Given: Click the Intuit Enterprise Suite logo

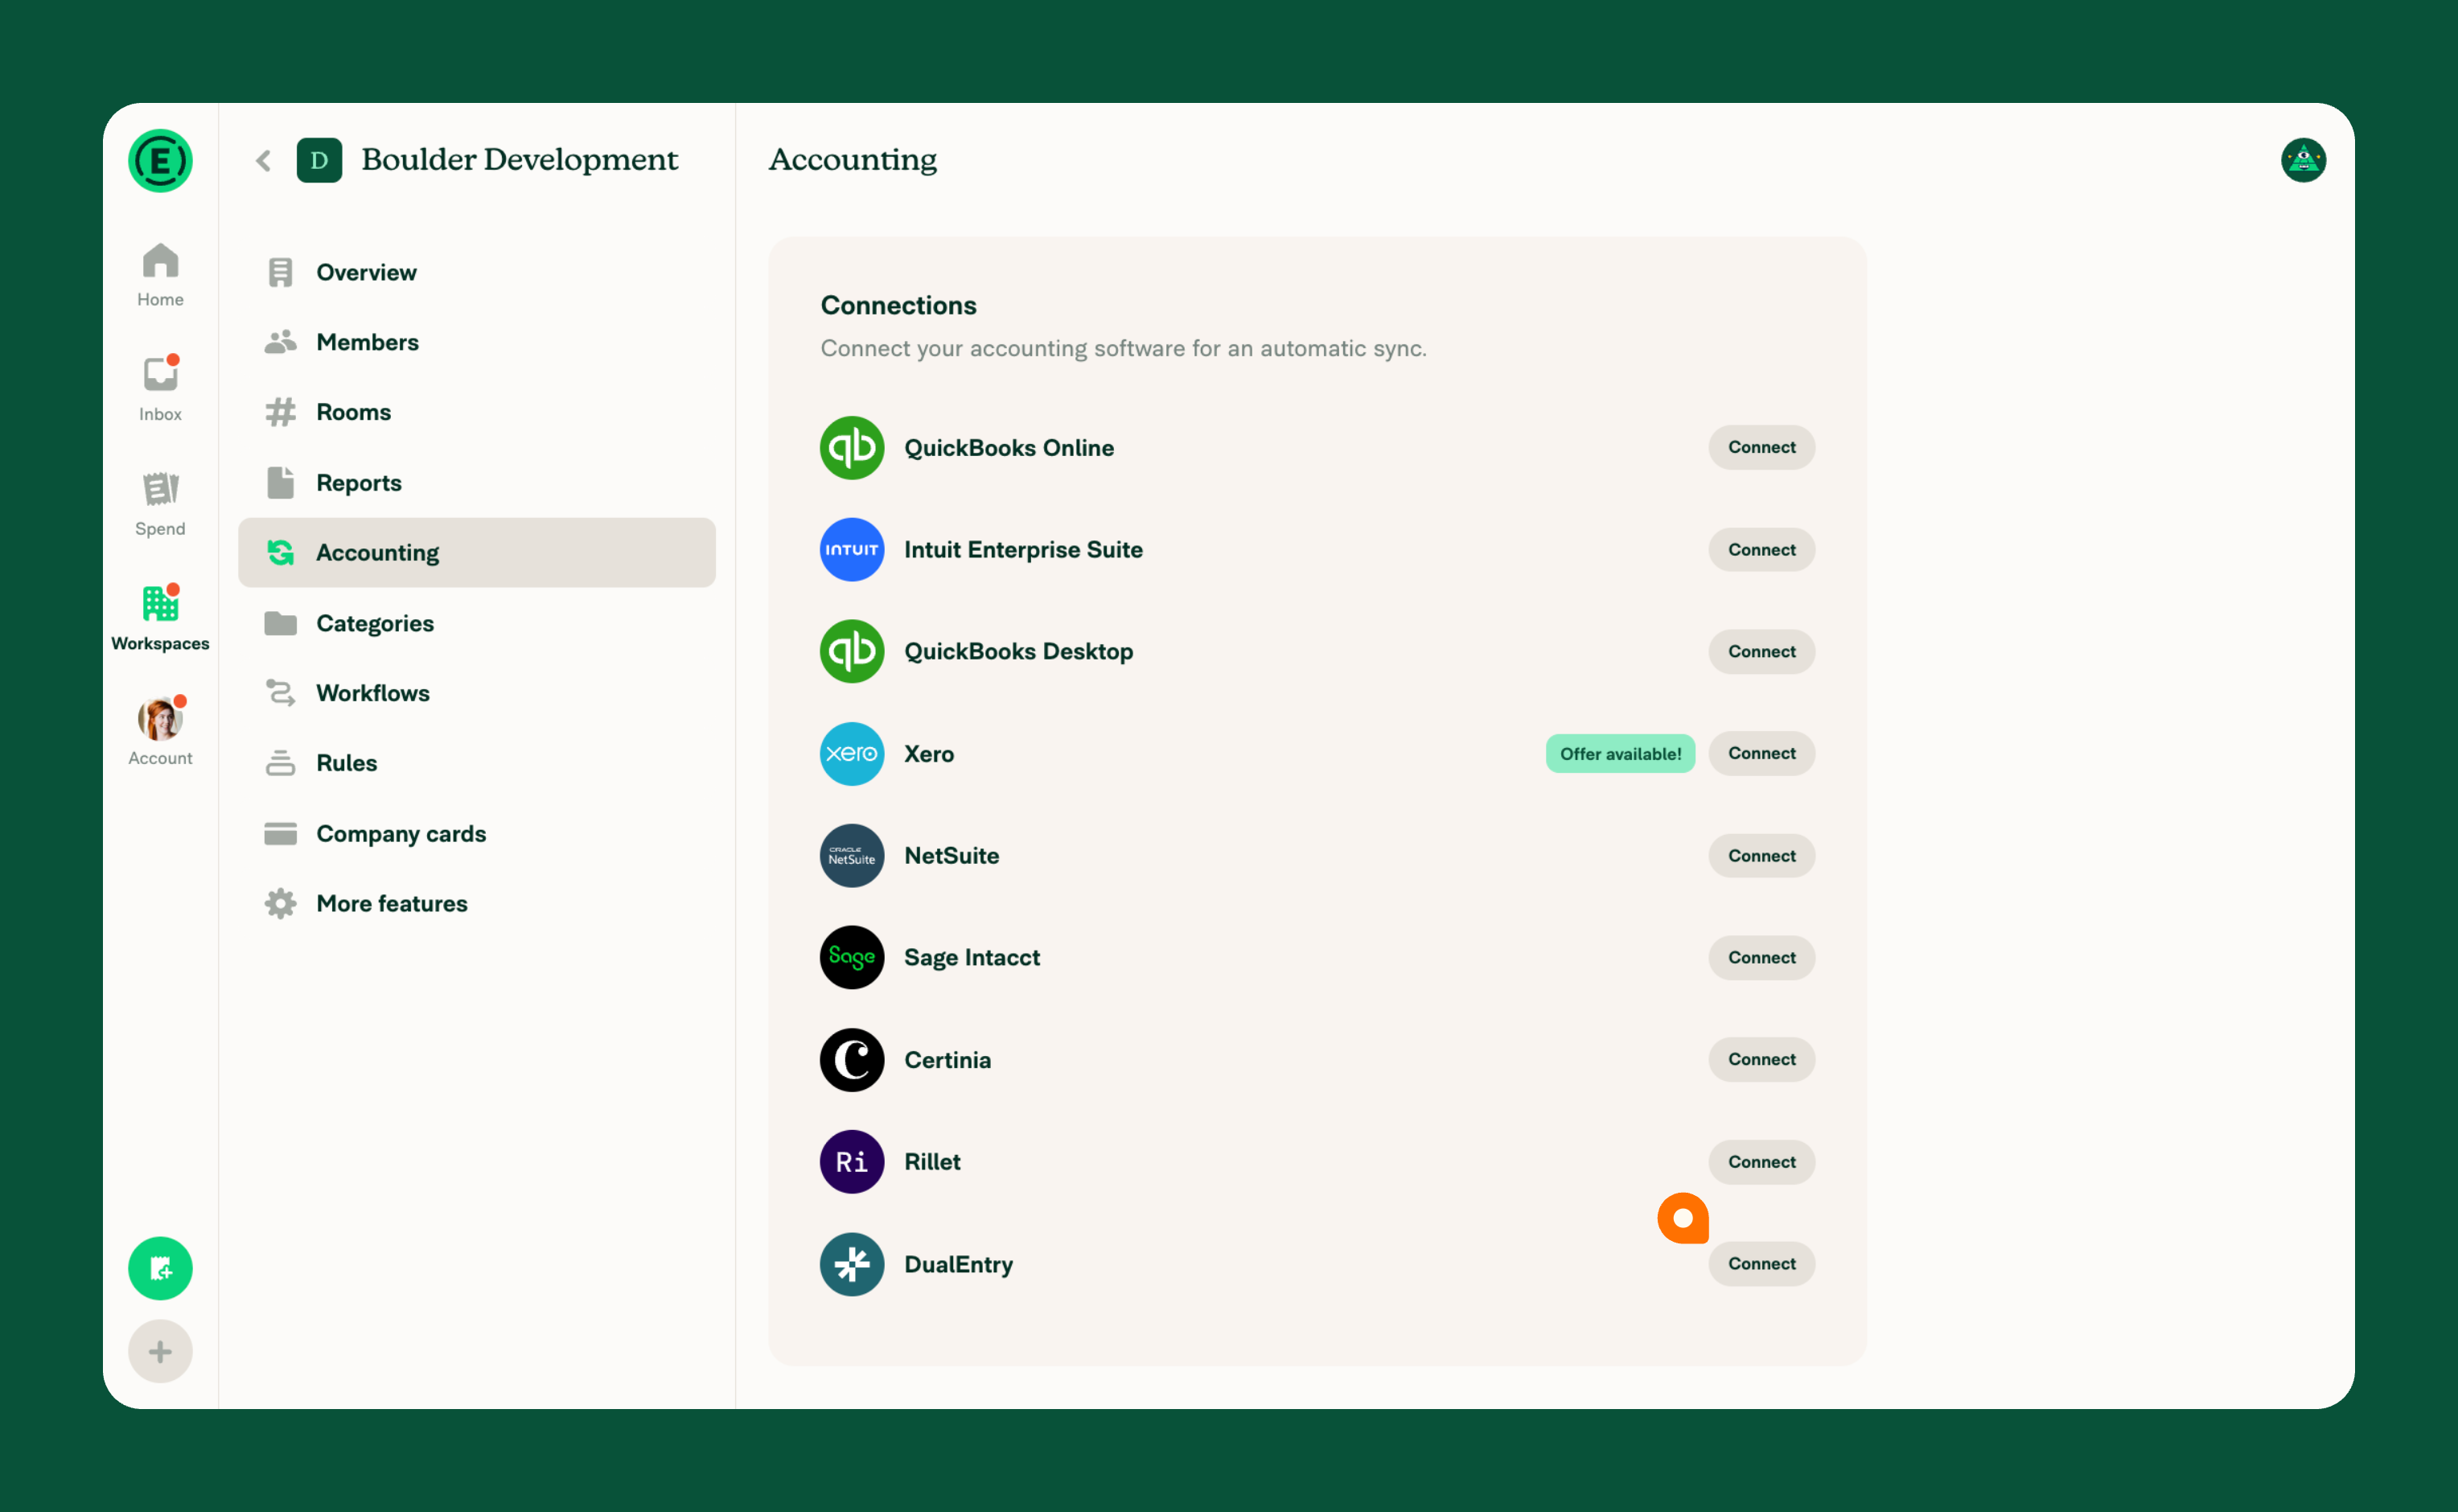Looking at the screenshot, I should 852,549.
